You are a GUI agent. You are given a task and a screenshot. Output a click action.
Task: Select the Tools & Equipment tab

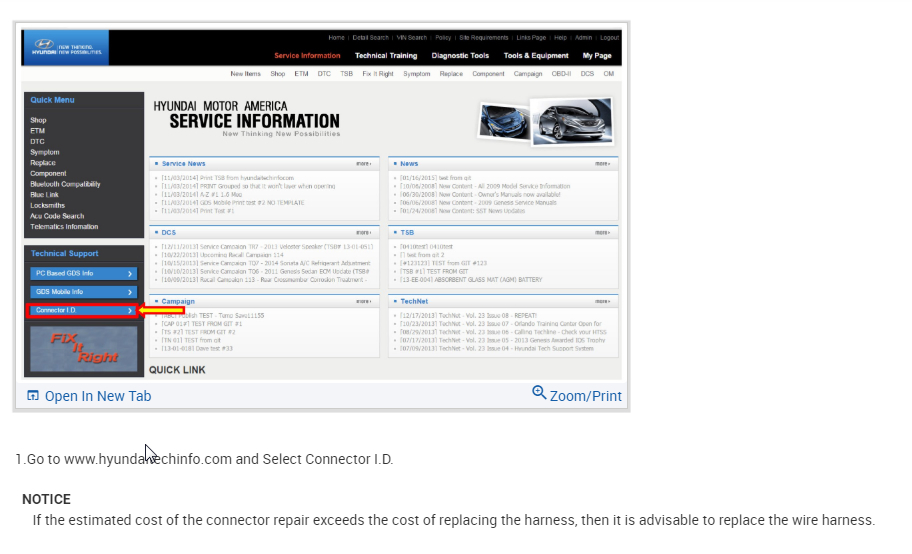[x=536, y=56]
